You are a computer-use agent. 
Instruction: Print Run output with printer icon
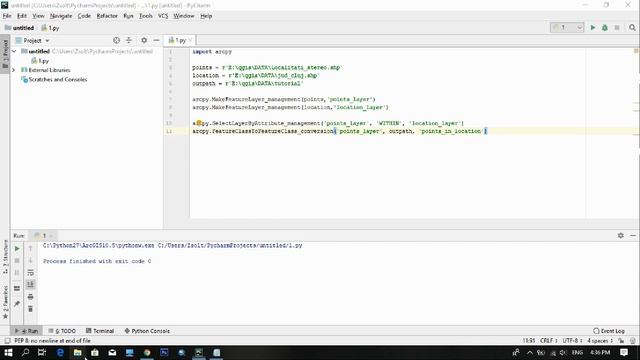[30, 297]
